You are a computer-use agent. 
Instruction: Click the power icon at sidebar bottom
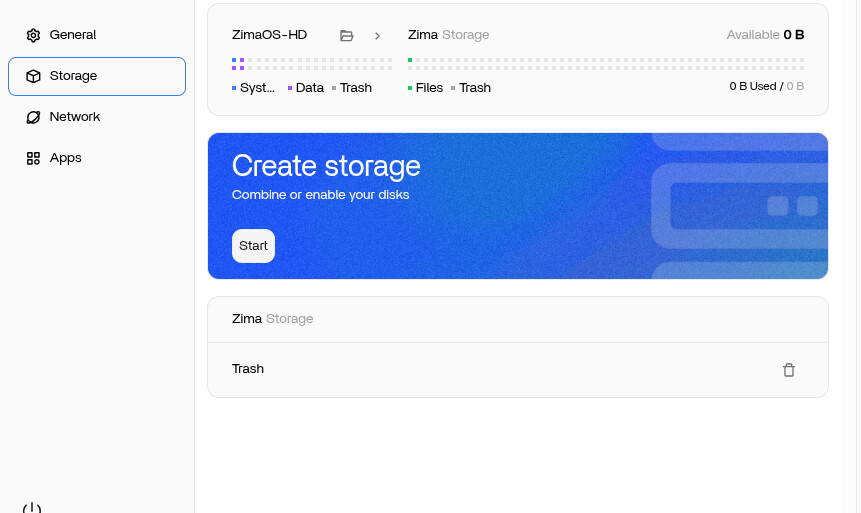(32, 508)
